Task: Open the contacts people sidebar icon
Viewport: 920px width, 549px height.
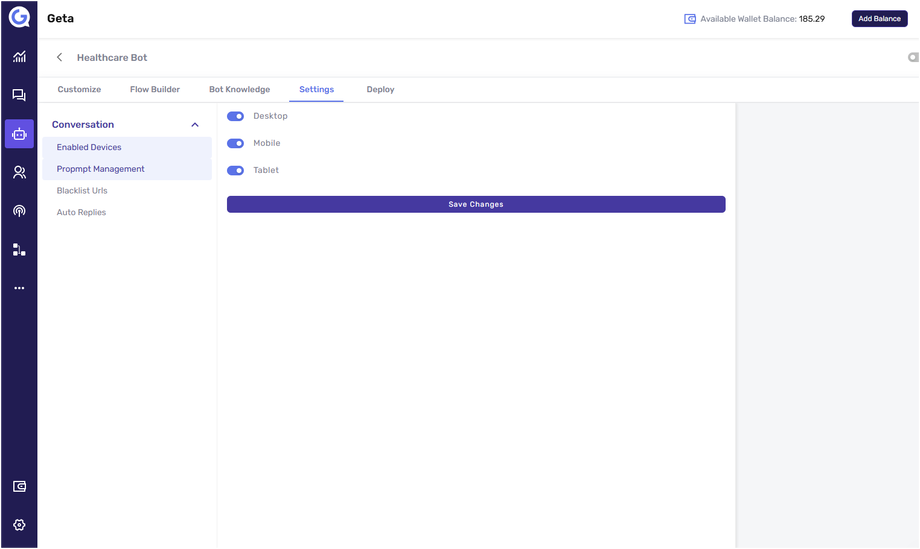Action: pos(19,172)
